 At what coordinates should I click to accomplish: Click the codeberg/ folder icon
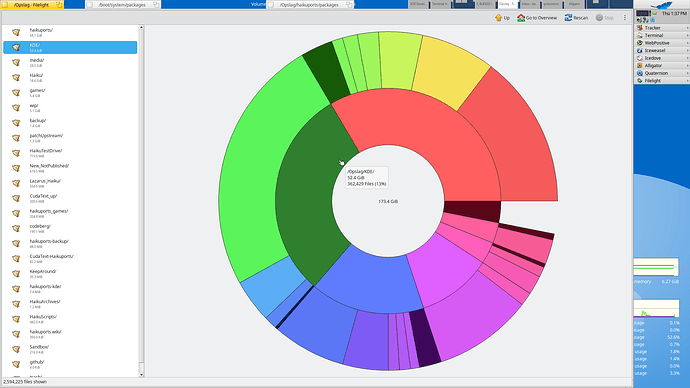click(16, 228)
